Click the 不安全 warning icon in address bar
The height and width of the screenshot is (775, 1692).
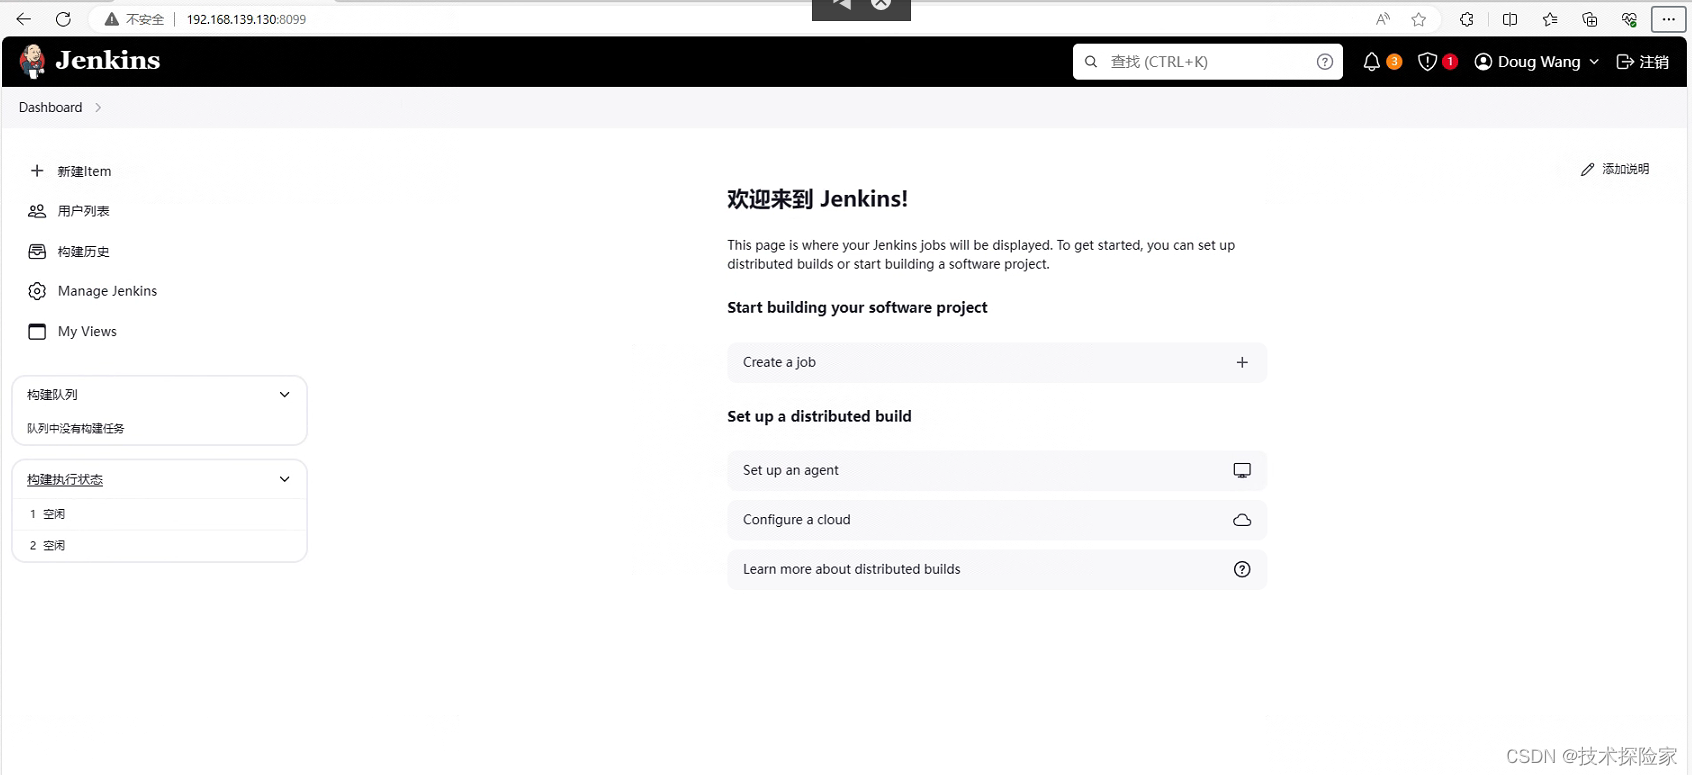coord(112,19)
